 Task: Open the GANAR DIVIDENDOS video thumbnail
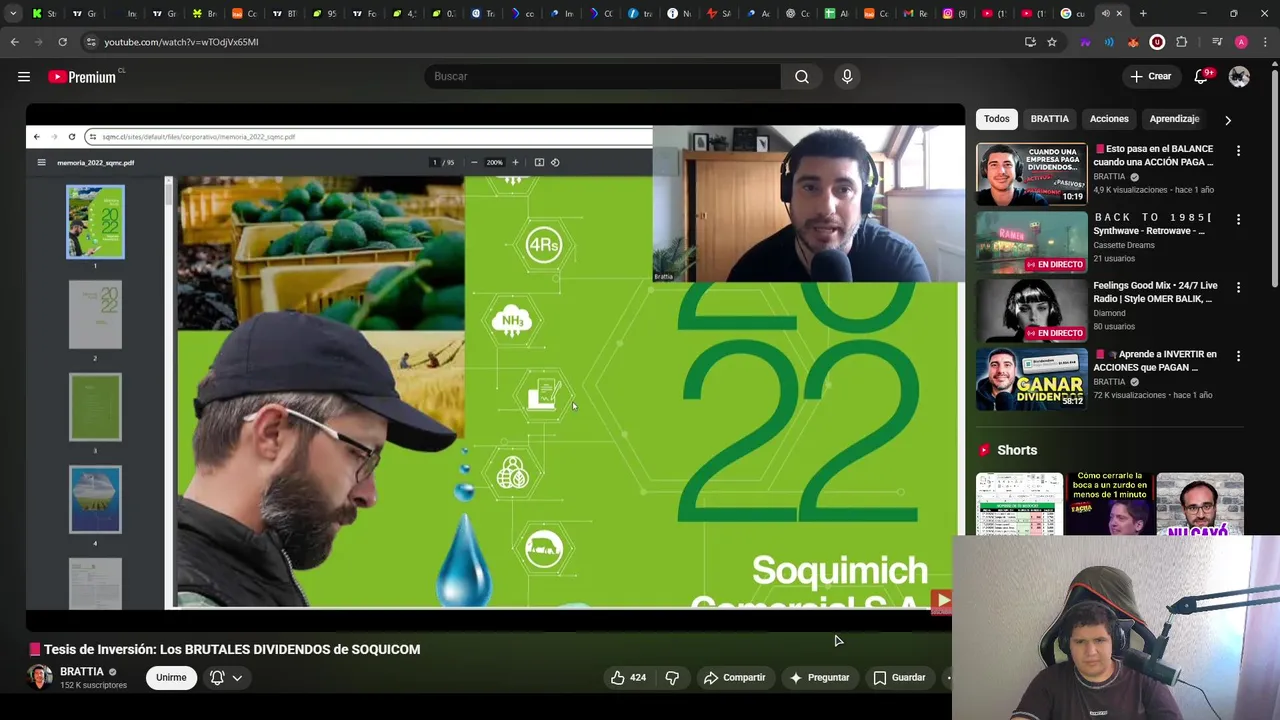(1031, 379)
